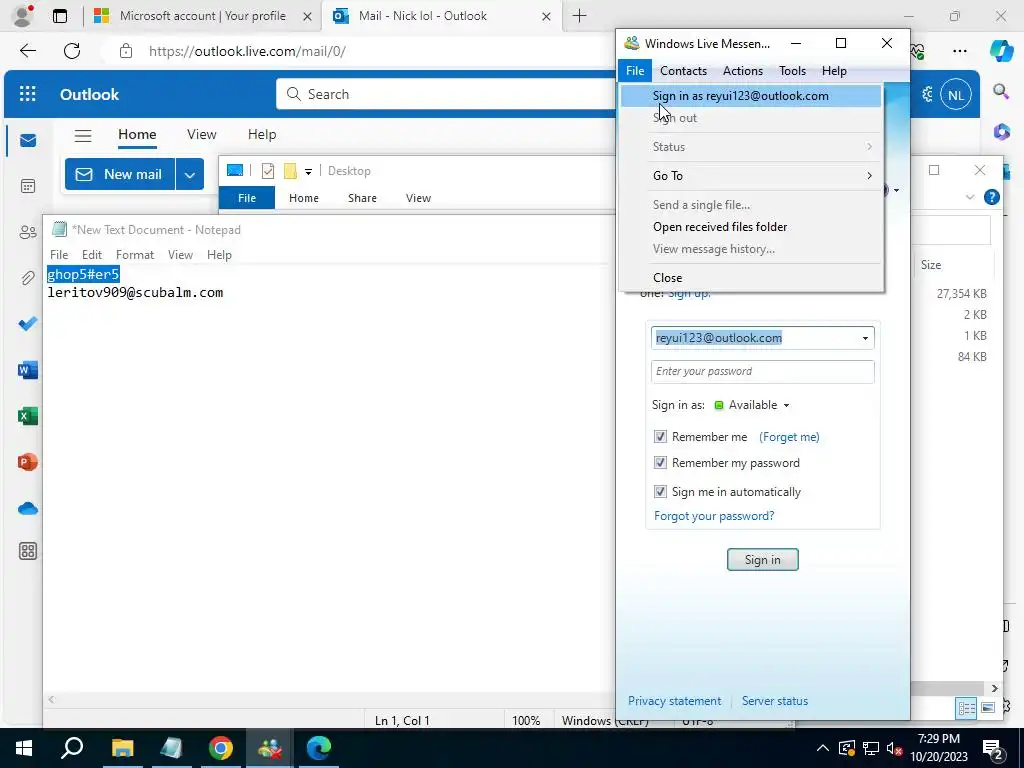
Task: Go back in the Edge browser
Action: [27, 51]
